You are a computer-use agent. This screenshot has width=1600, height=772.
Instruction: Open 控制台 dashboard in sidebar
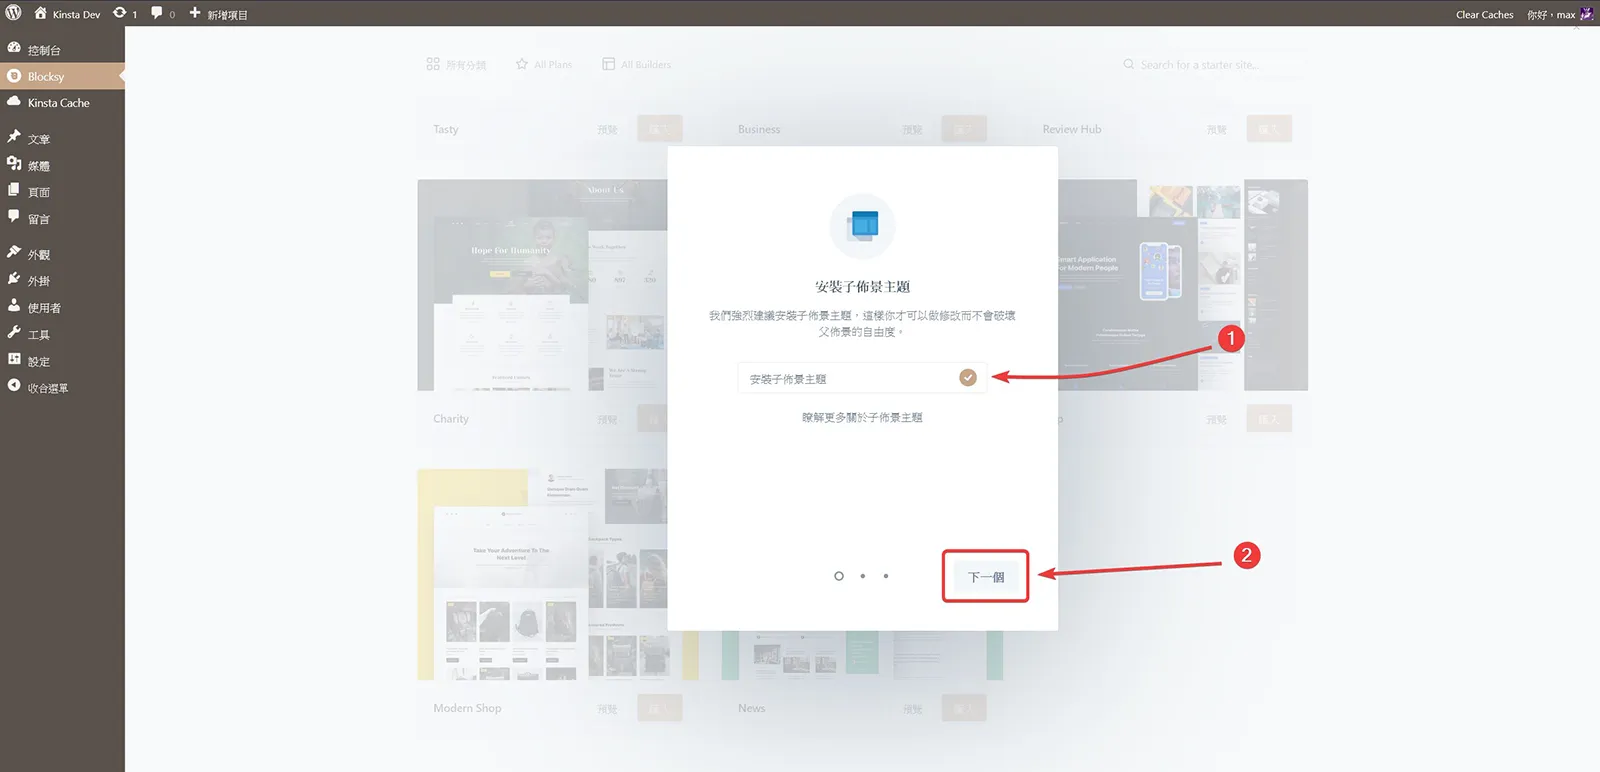tap(62, 49)
